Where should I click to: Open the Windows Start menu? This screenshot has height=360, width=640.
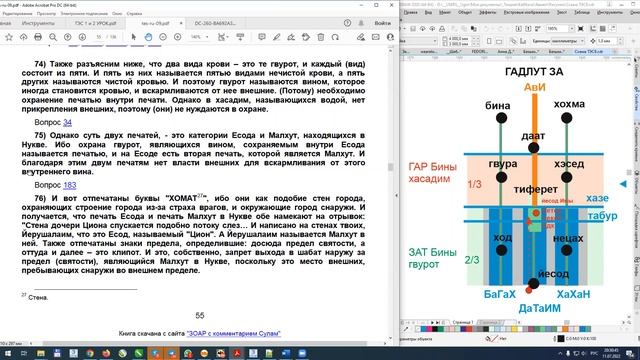tap(8, 353)
